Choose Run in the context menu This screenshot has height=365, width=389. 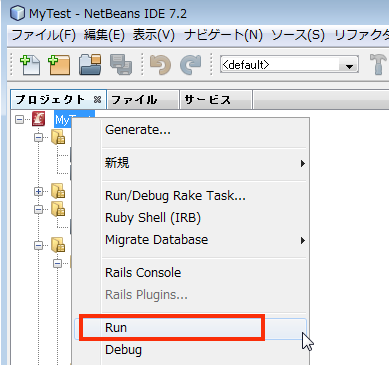[190, 328]
